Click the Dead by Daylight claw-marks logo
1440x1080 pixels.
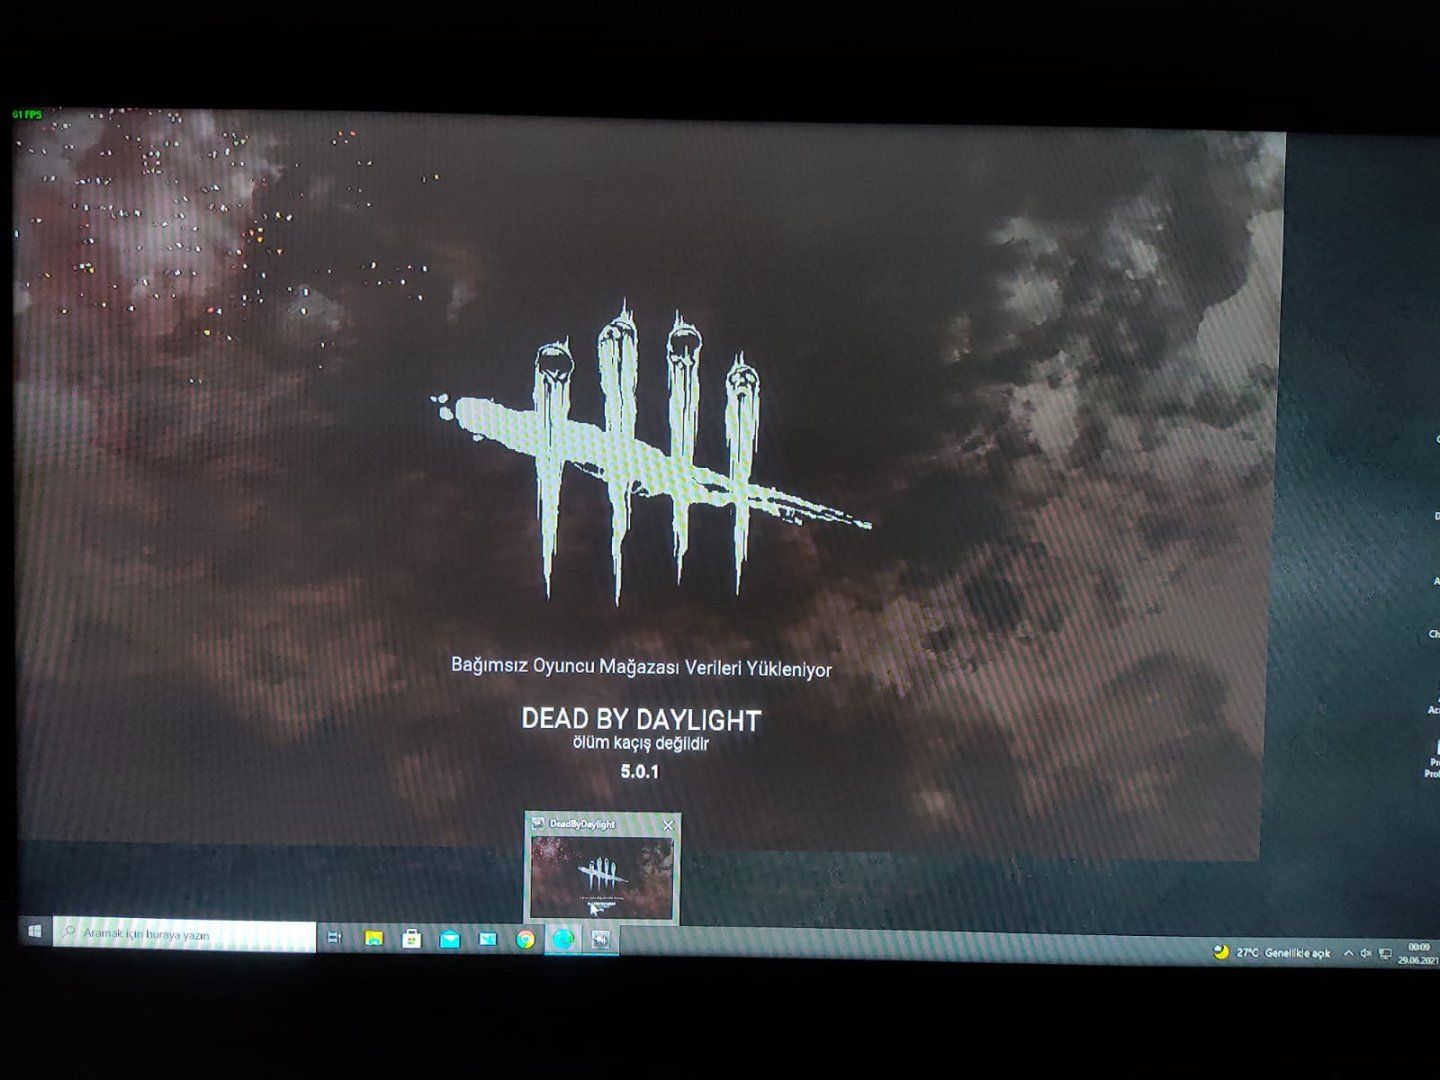(x=650, y=452)
